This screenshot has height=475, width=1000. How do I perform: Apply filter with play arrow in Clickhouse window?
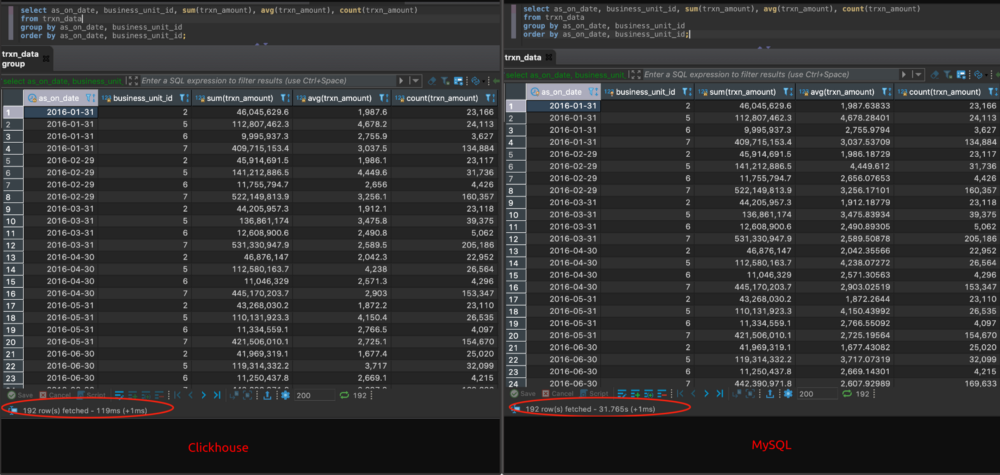[401, 80]
